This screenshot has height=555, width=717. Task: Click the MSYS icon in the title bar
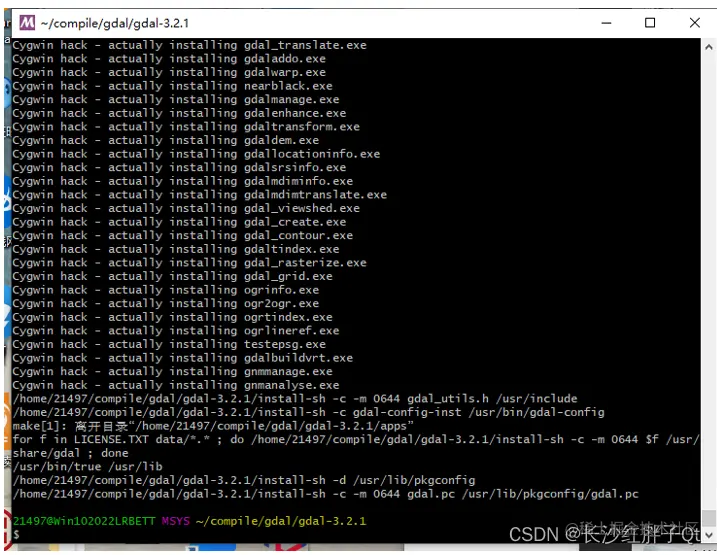[27, 22]
